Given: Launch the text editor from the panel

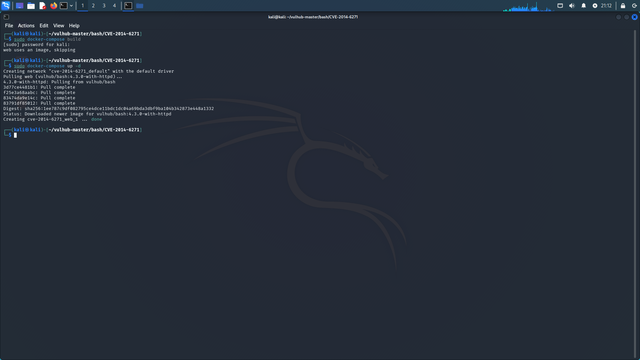Looking at the screenshot, I should pyautogui.click(x=42, y=6).
